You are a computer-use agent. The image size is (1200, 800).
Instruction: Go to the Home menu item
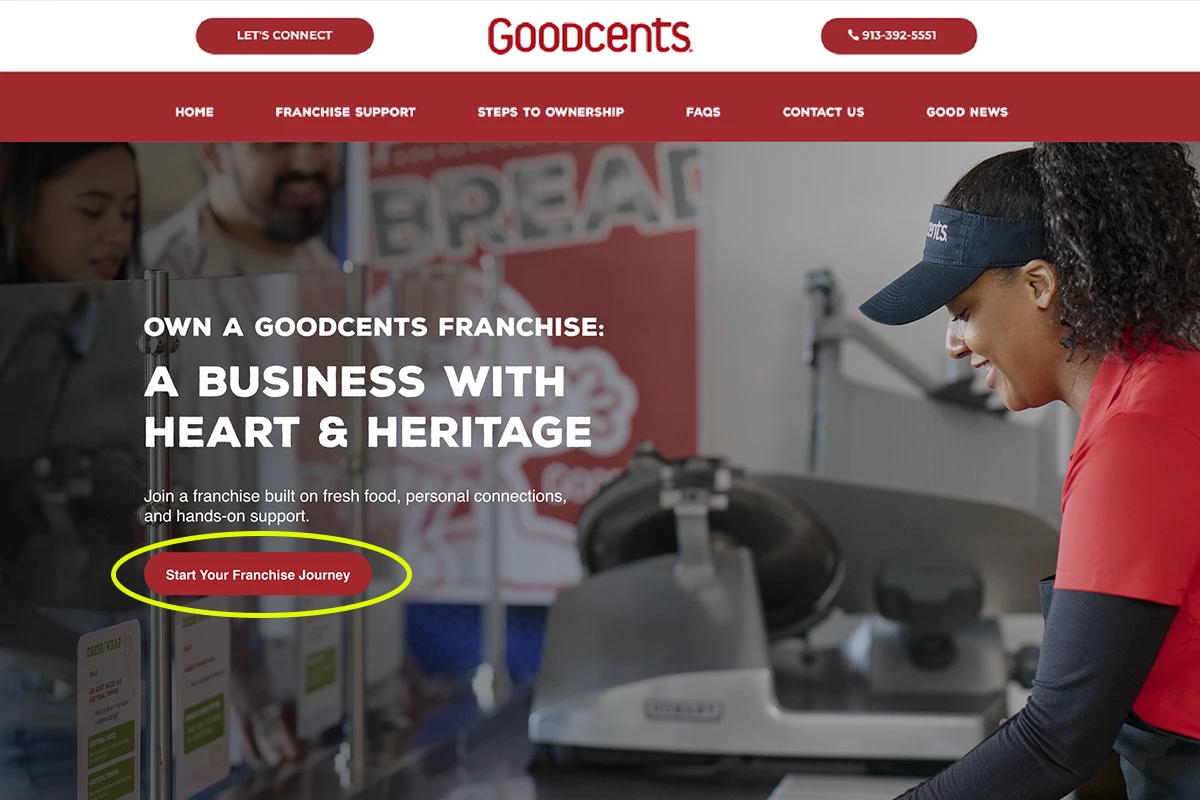pos(194,112)
